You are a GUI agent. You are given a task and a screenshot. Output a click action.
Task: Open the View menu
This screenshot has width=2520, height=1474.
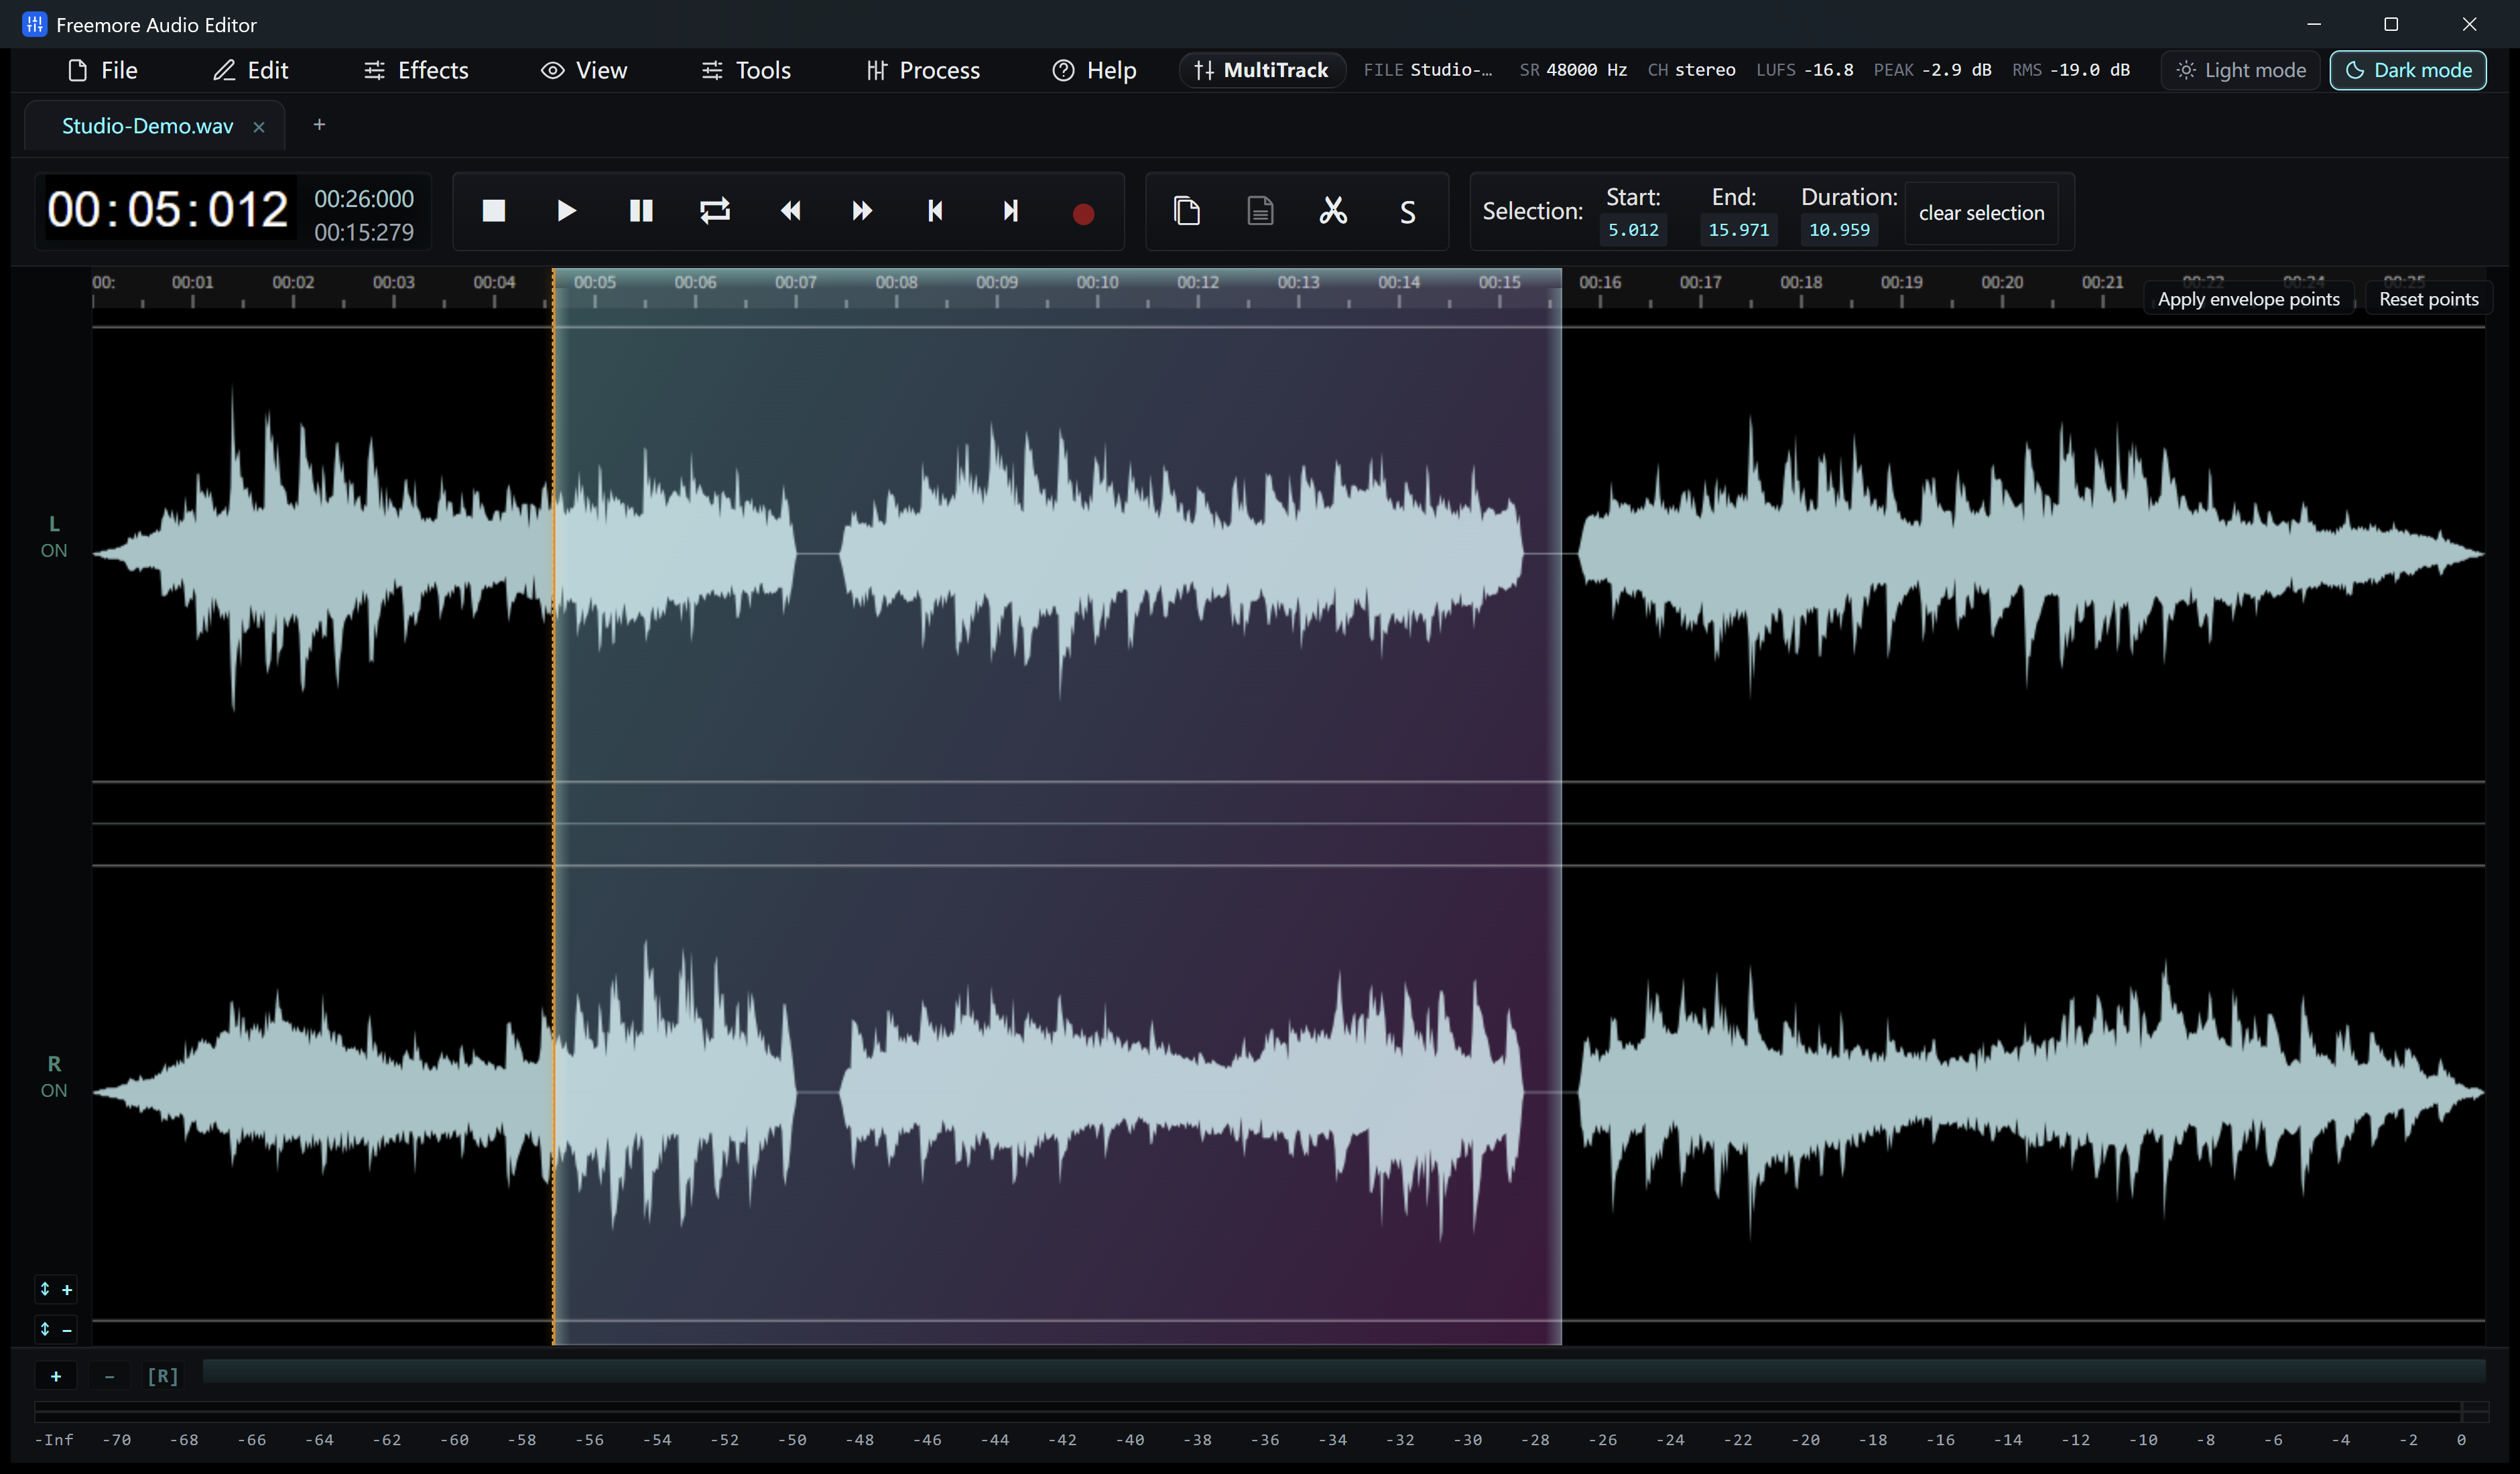coord(584,70)
